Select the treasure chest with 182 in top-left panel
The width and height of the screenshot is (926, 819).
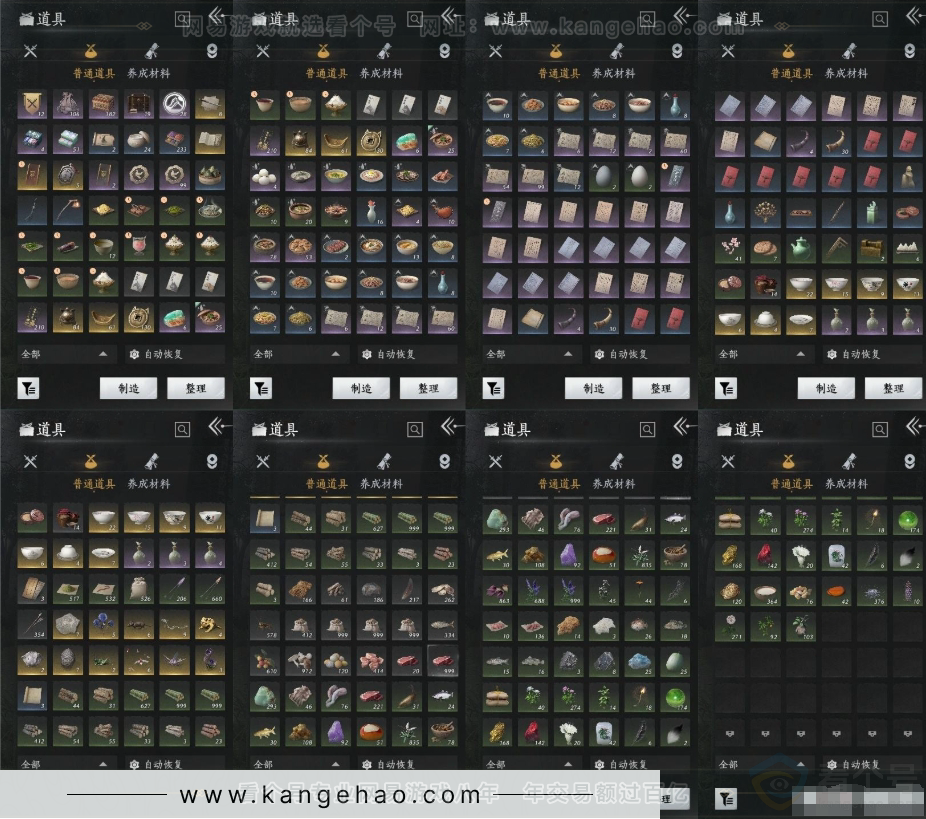coord(103,105)
